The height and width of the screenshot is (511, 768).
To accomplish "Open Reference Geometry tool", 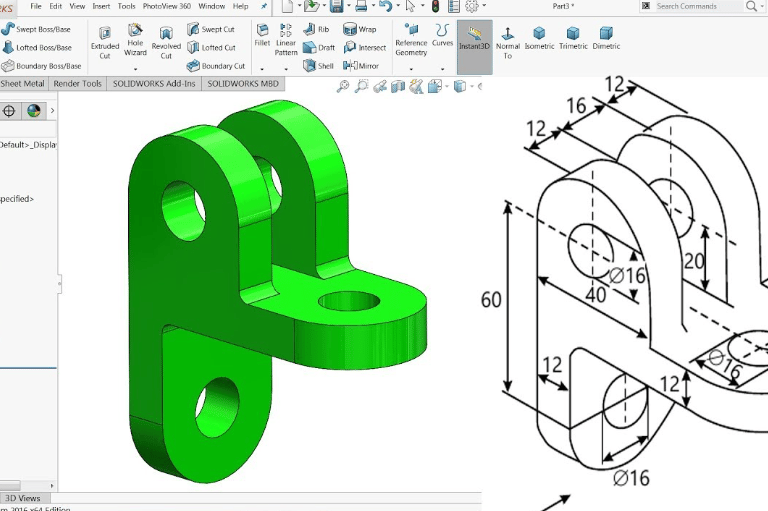I will click(411, 39).
